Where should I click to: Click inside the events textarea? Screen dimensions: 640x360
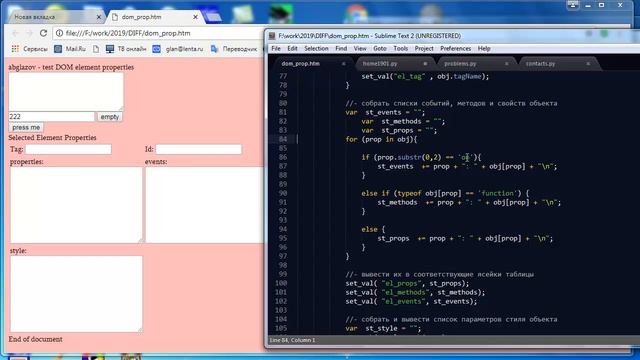(204, 204)
